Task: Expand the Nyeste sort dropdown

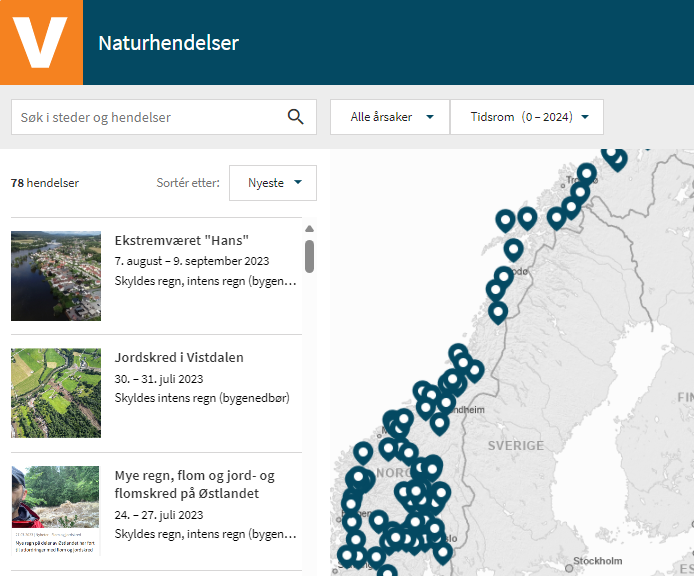Action: 273,183
